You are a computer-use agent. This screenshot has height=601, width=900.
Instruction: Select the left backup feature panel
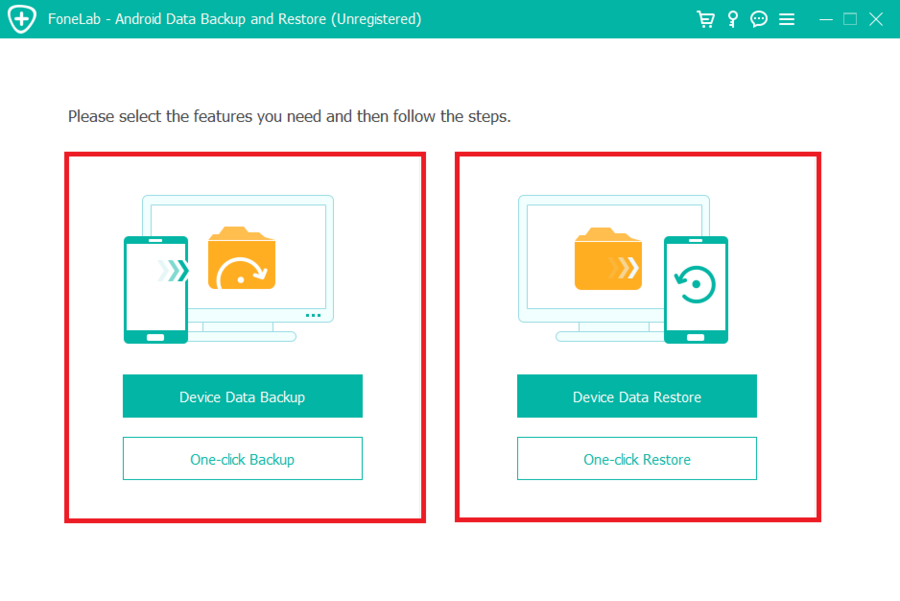pyautogui.click(x=245, y=337)
